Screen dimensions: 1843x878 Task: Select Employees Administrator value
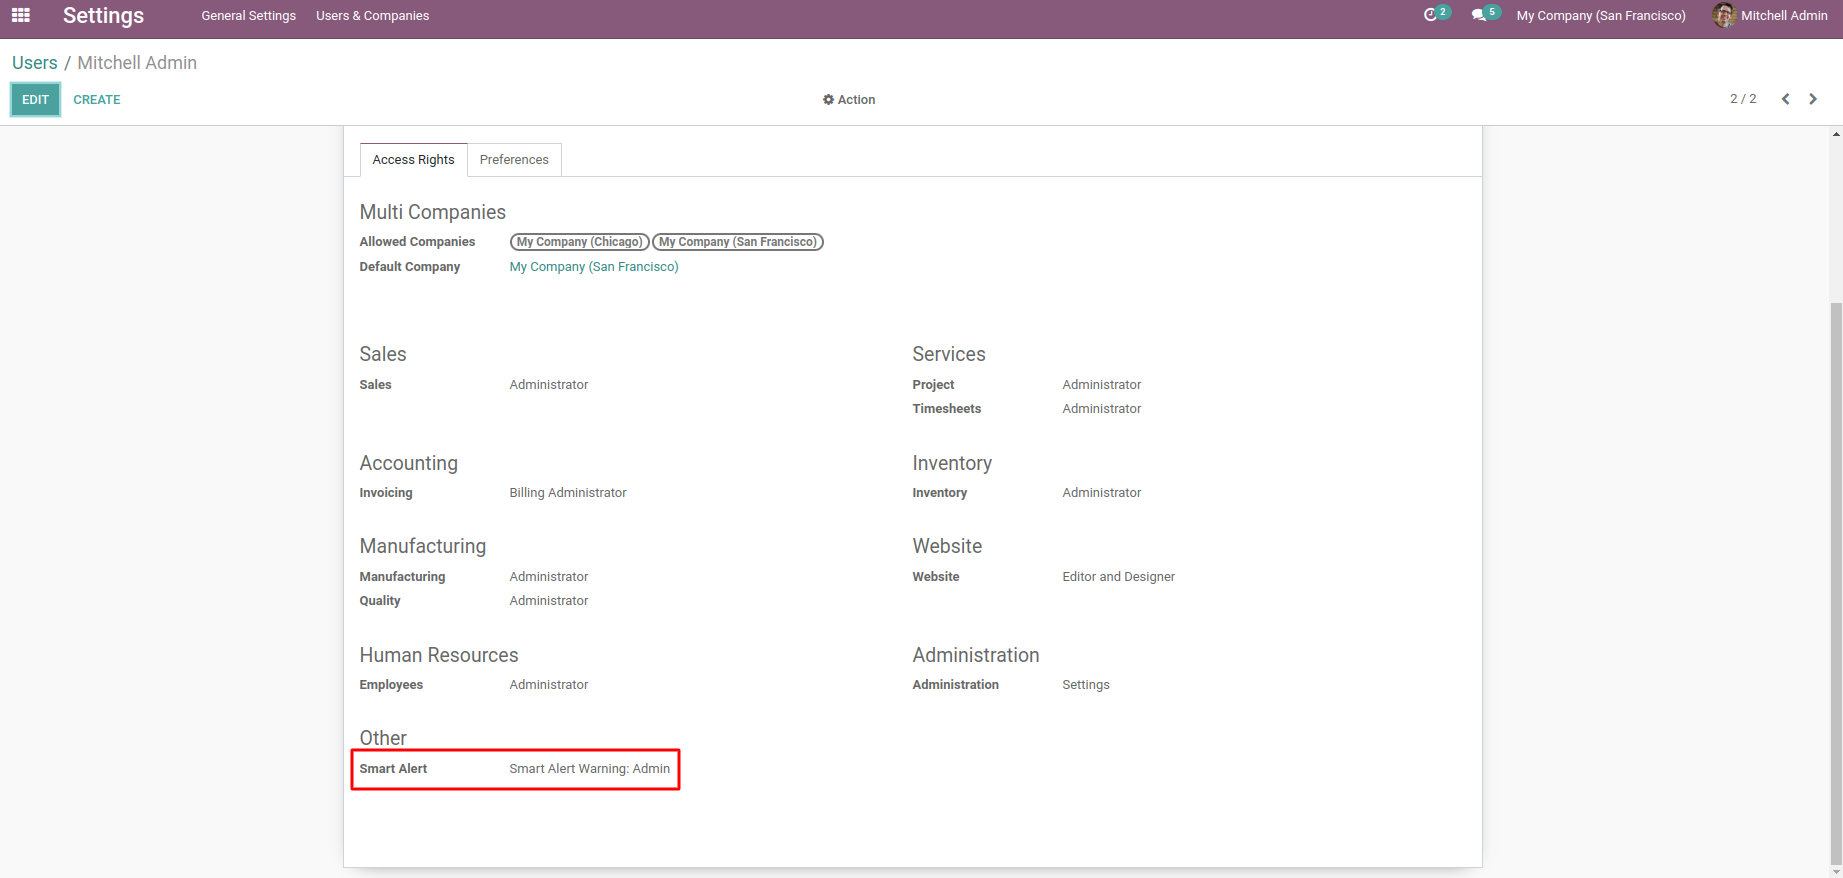tap(549, 685)
